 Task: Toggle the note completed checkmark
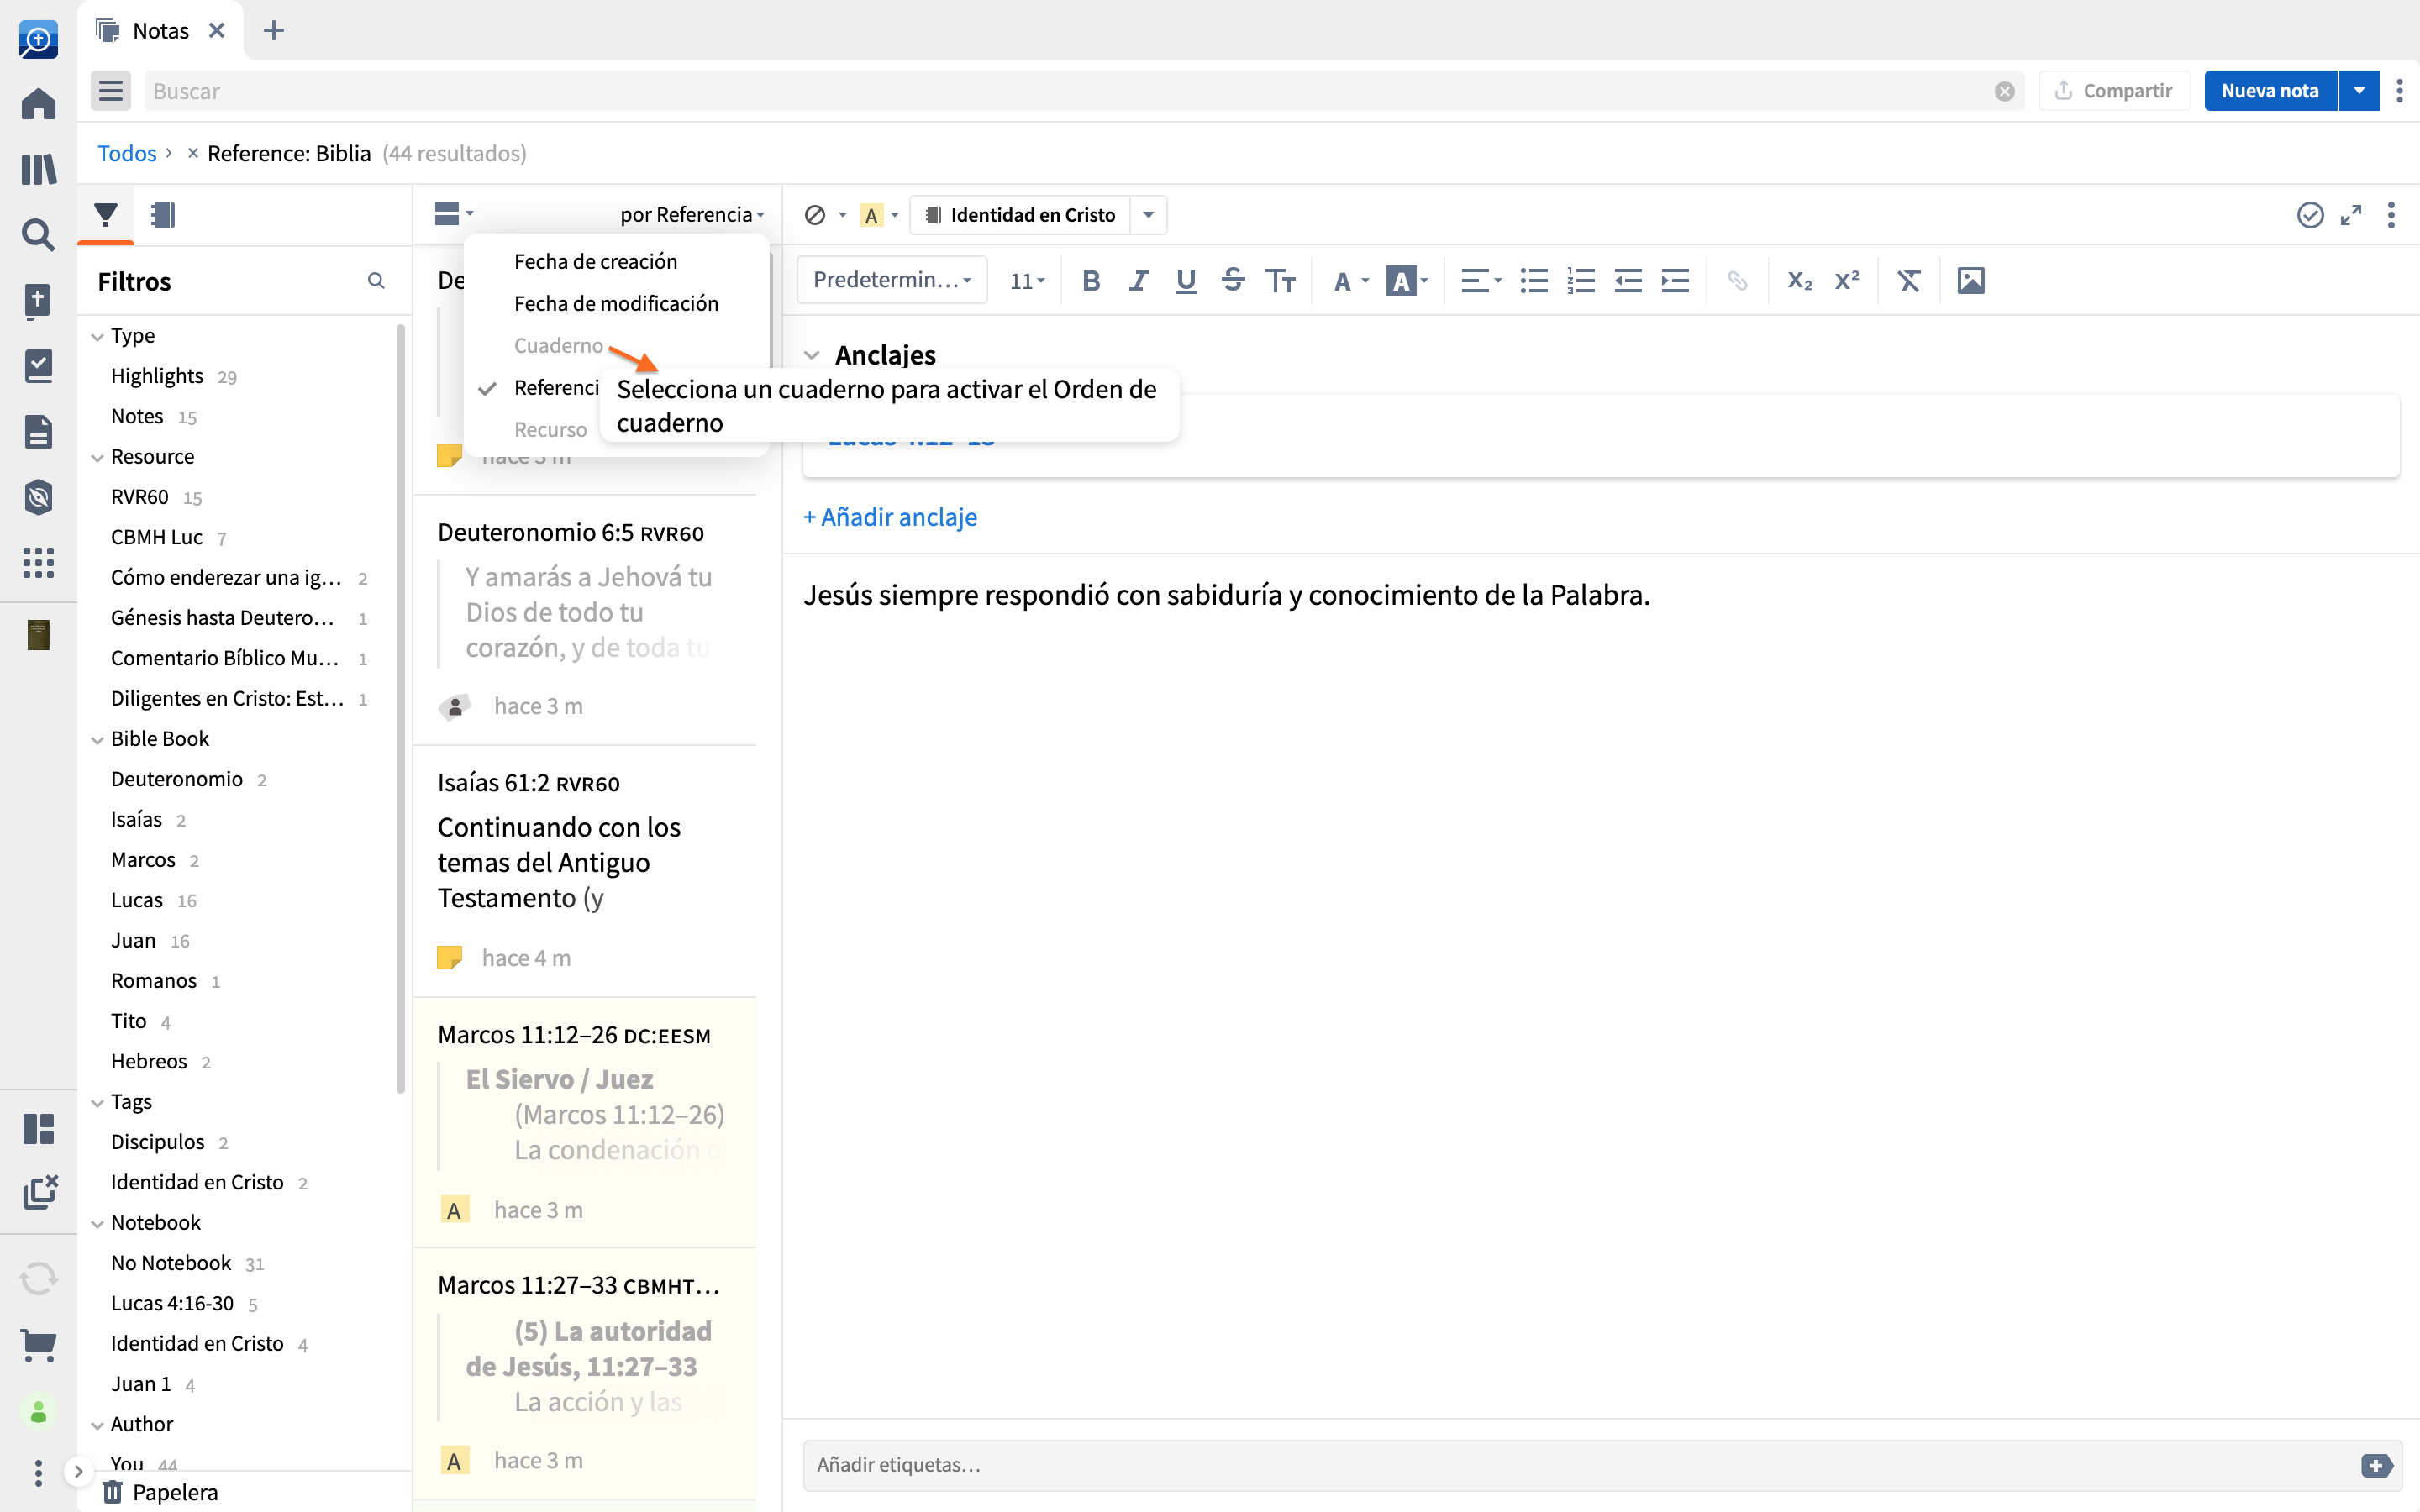coord(2309,215)
